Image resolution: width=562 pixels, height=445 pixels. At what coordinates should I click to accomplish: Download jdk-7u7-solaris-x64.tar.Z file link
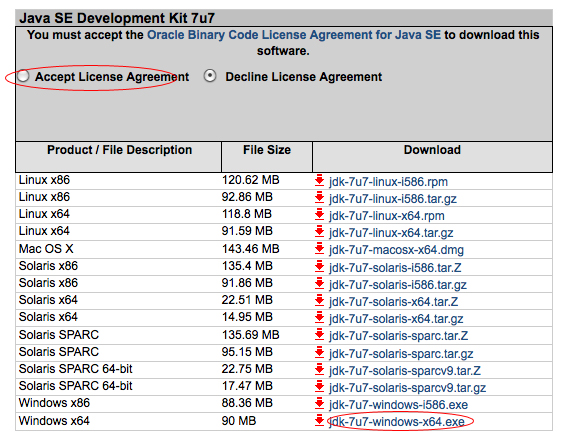coord(394,302)
